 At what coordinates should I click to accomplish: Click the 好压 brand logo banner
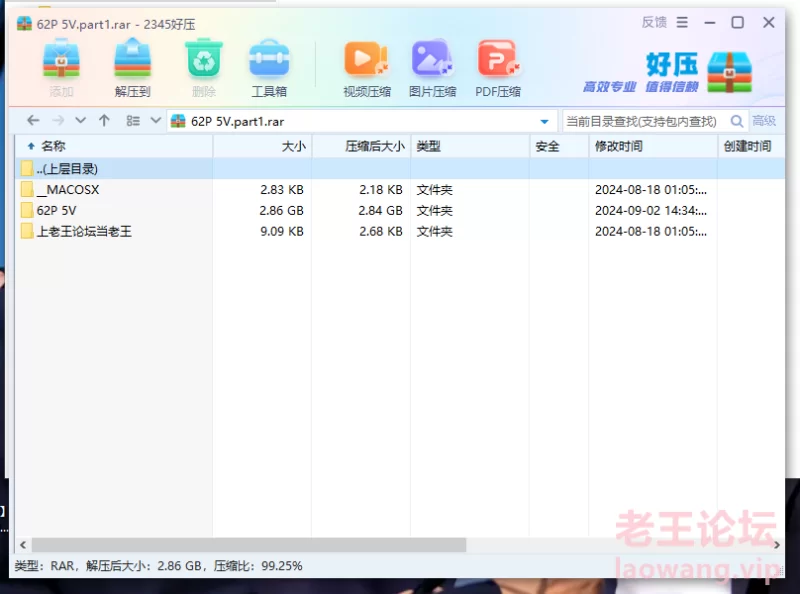(668, 72)
